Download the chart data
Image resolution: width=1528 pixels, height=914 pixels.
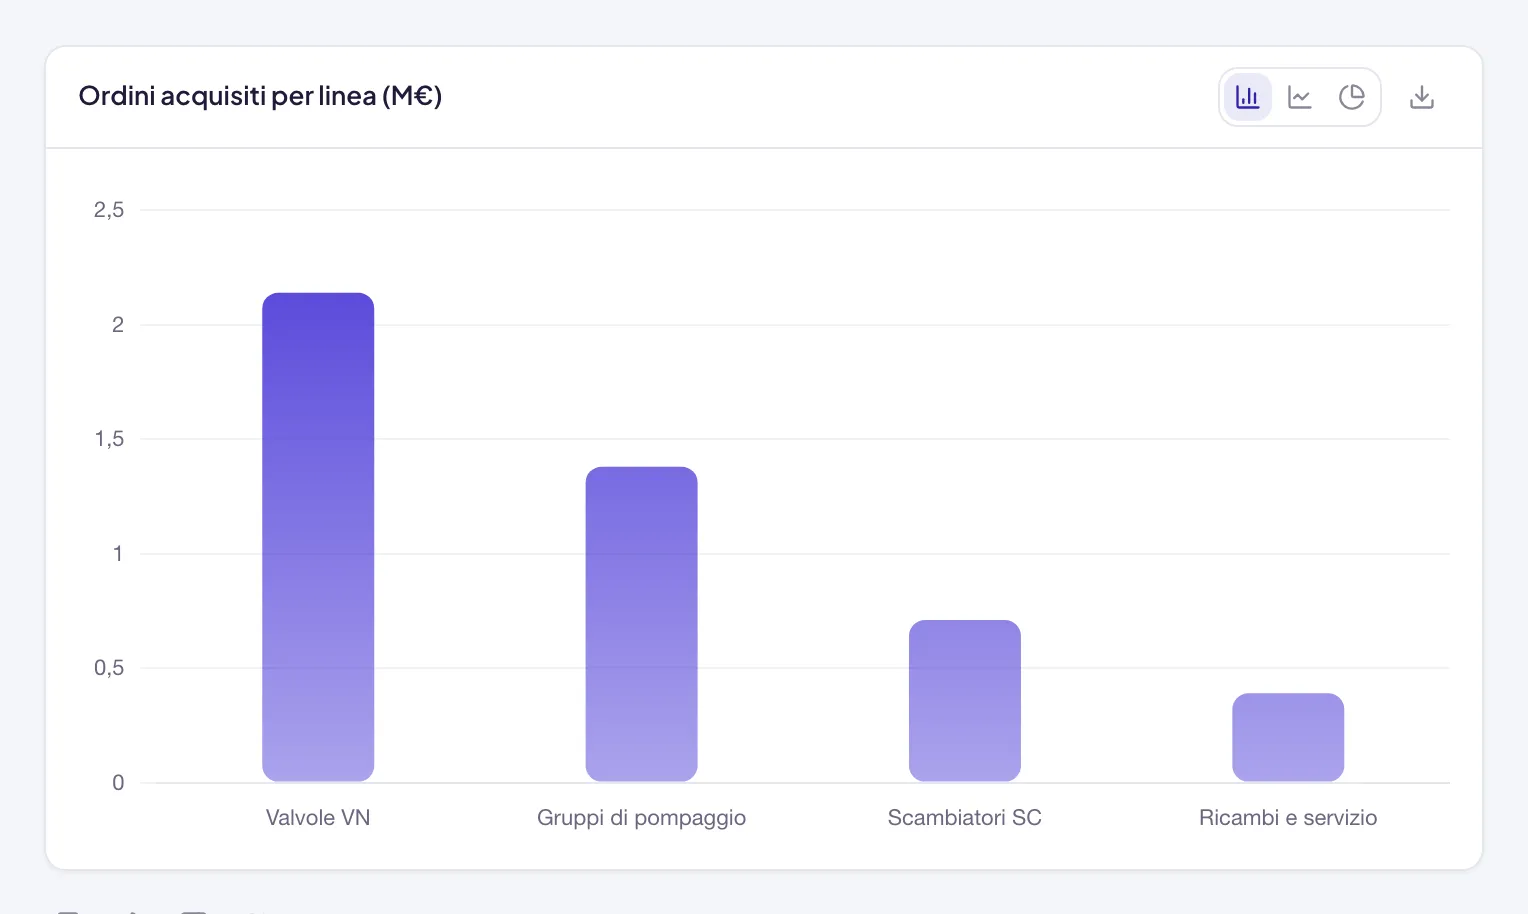click(1421, 97)
